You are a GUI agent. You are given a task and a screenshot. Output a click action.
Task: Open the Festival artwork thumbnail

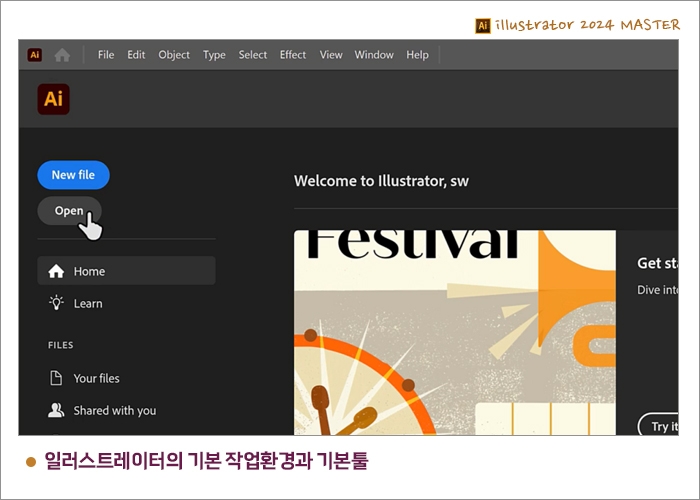click(x=454, y=332)
